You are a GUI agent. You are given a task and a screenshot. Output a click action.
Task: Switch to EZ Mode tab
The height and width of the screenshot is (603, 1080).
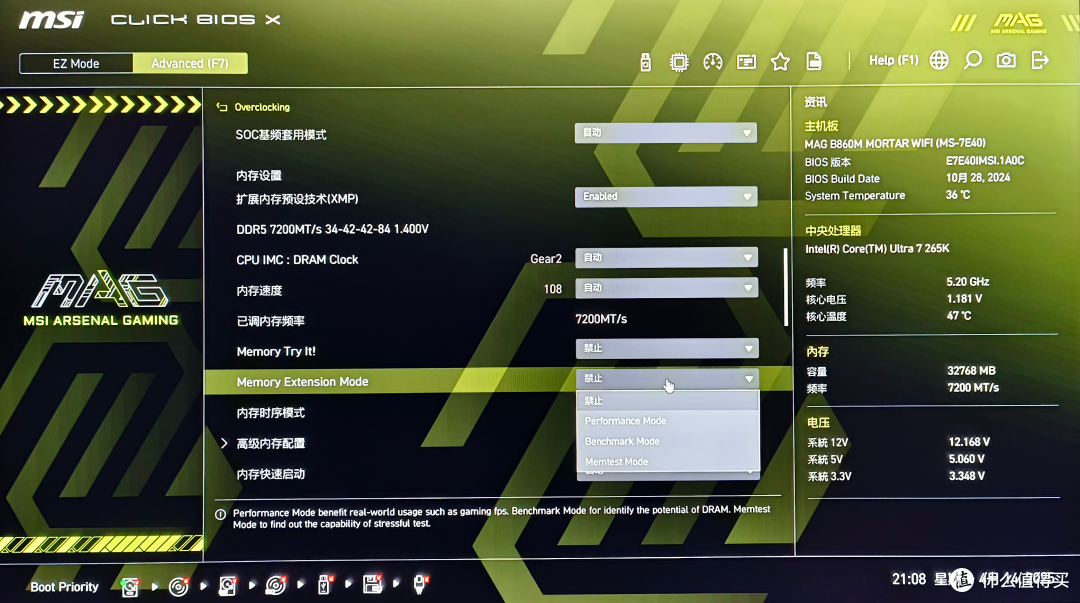[76, 63]
